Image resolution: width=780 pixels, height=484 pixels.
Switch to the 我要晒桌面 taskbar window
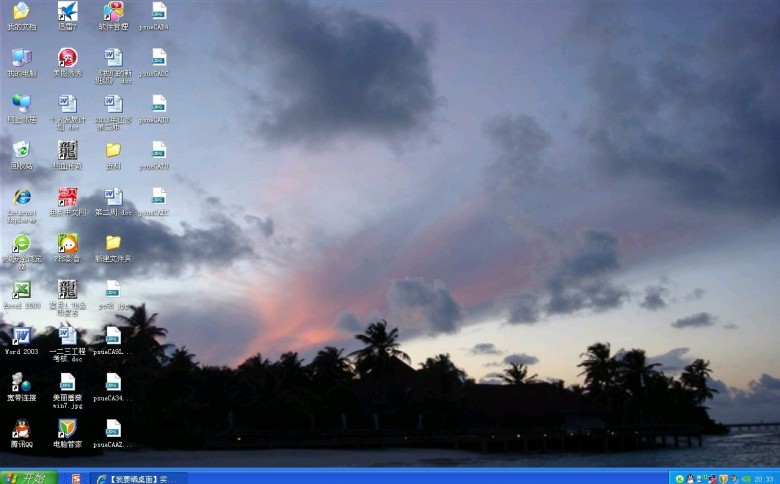[139, 478]
